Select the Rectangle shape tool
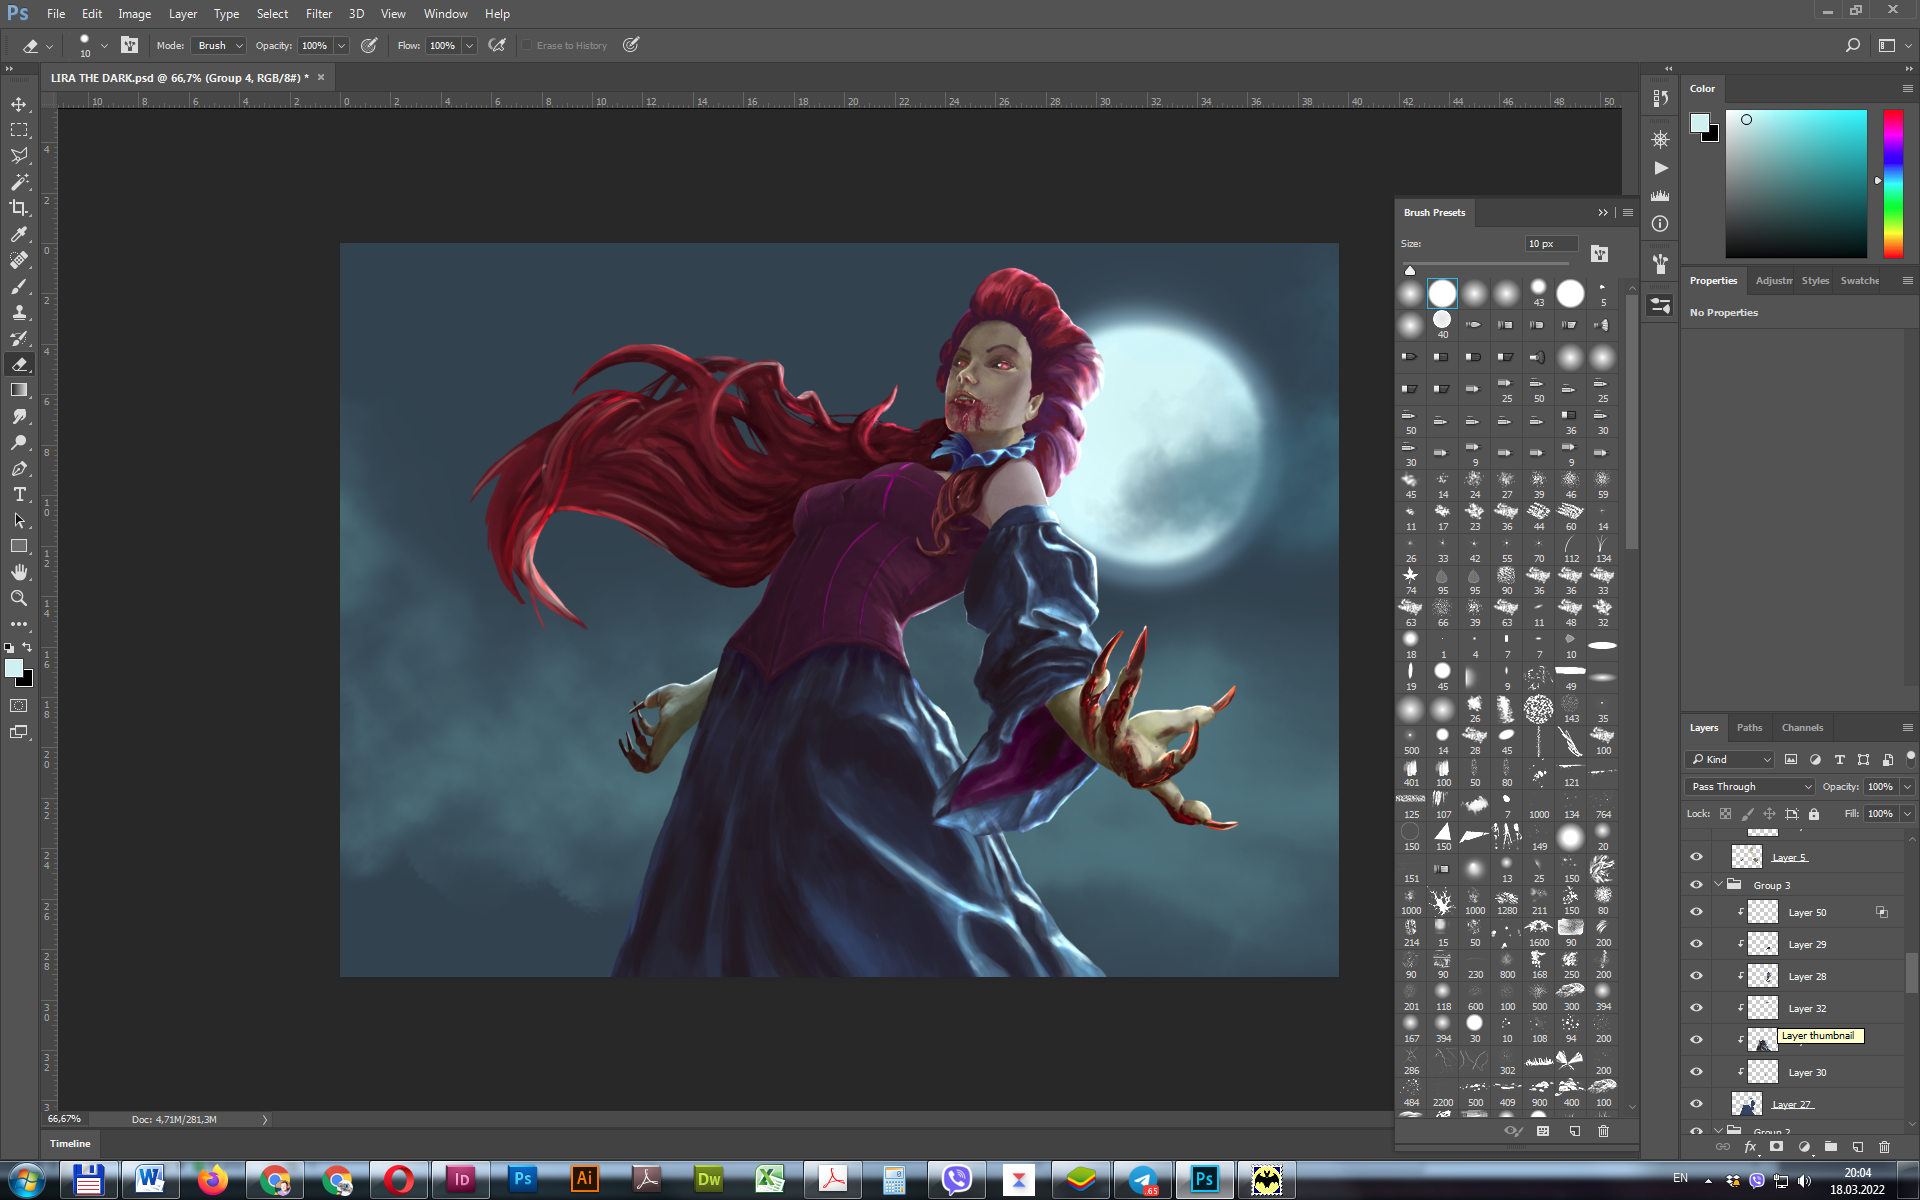Screen dimensions: 1920x1200 pyautogui.click(x=19, y=546)
